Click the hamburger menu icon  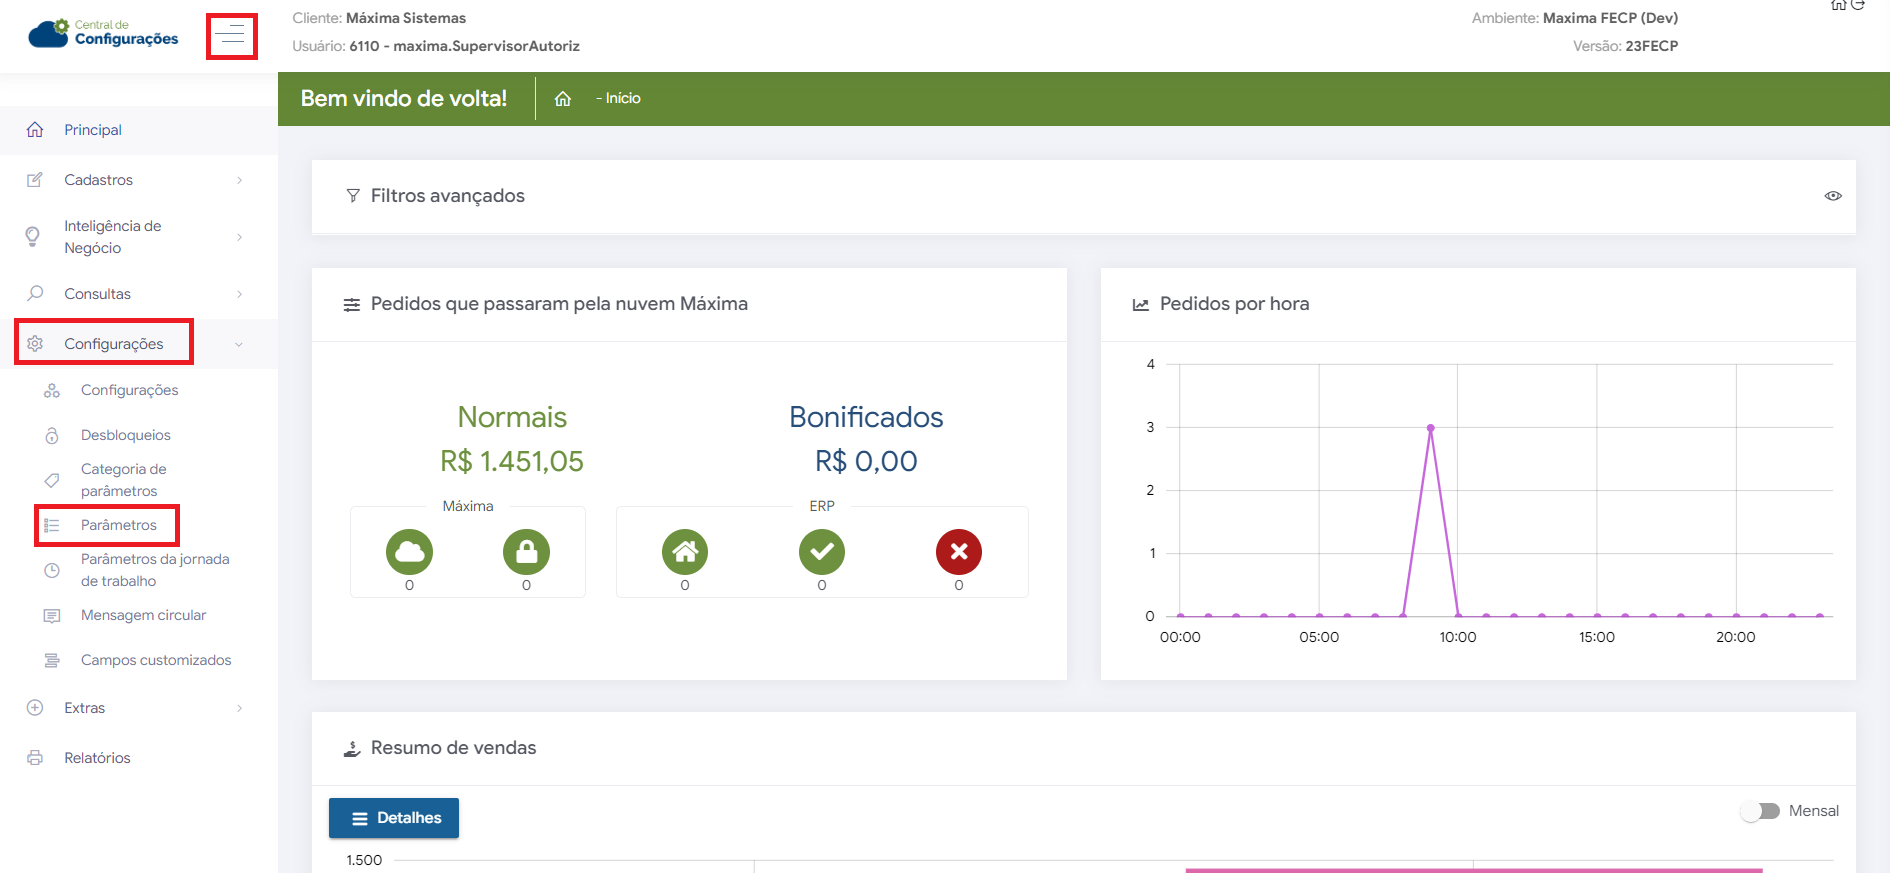pos(231,36)
